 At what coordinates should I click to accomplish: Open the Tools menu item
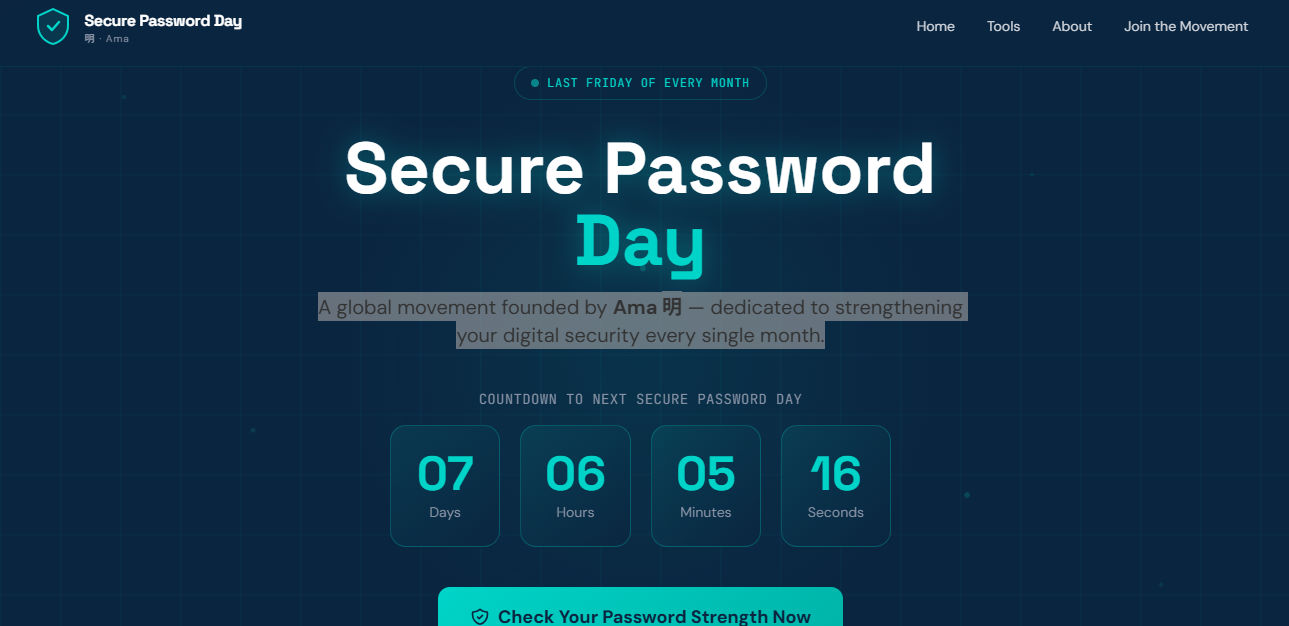(1003, 26)
